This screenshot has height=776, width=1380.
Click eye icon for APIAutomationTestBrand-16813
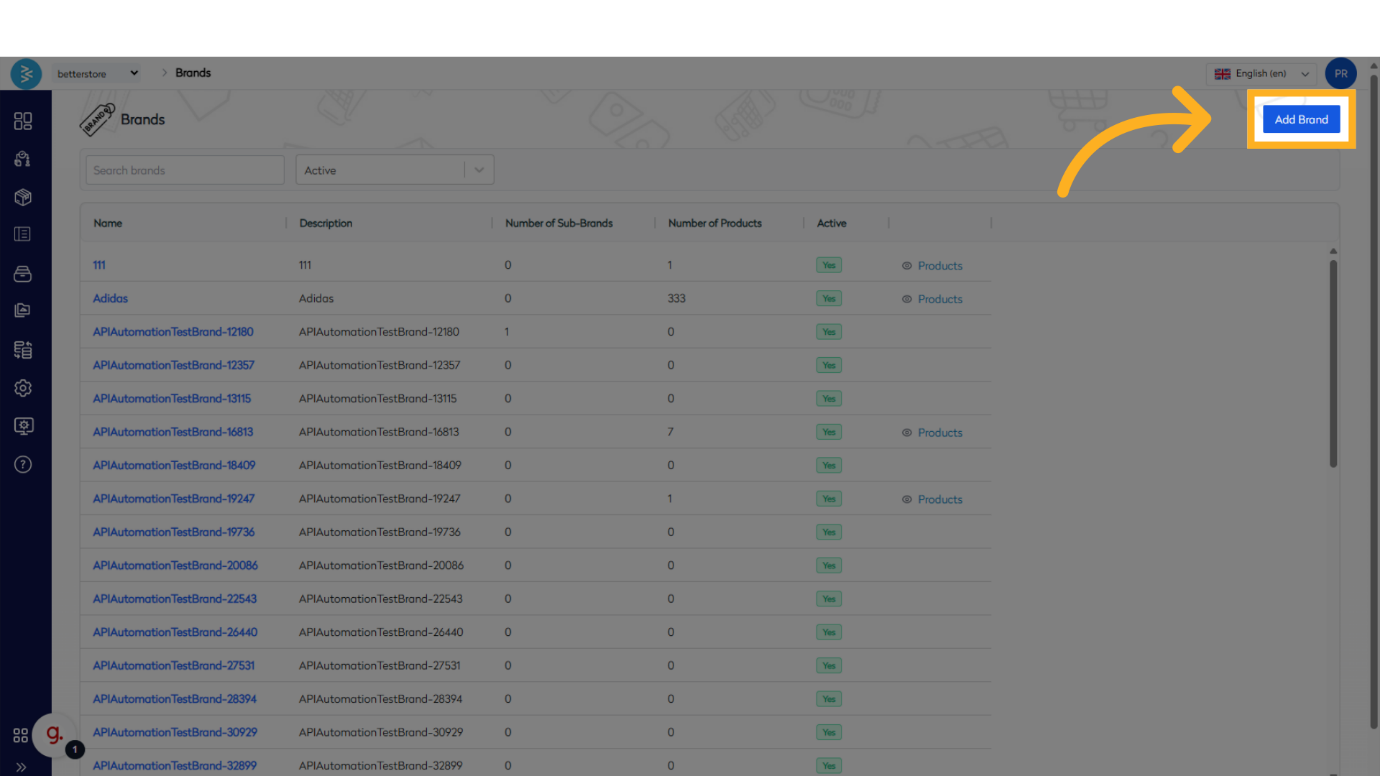[907, 433]
